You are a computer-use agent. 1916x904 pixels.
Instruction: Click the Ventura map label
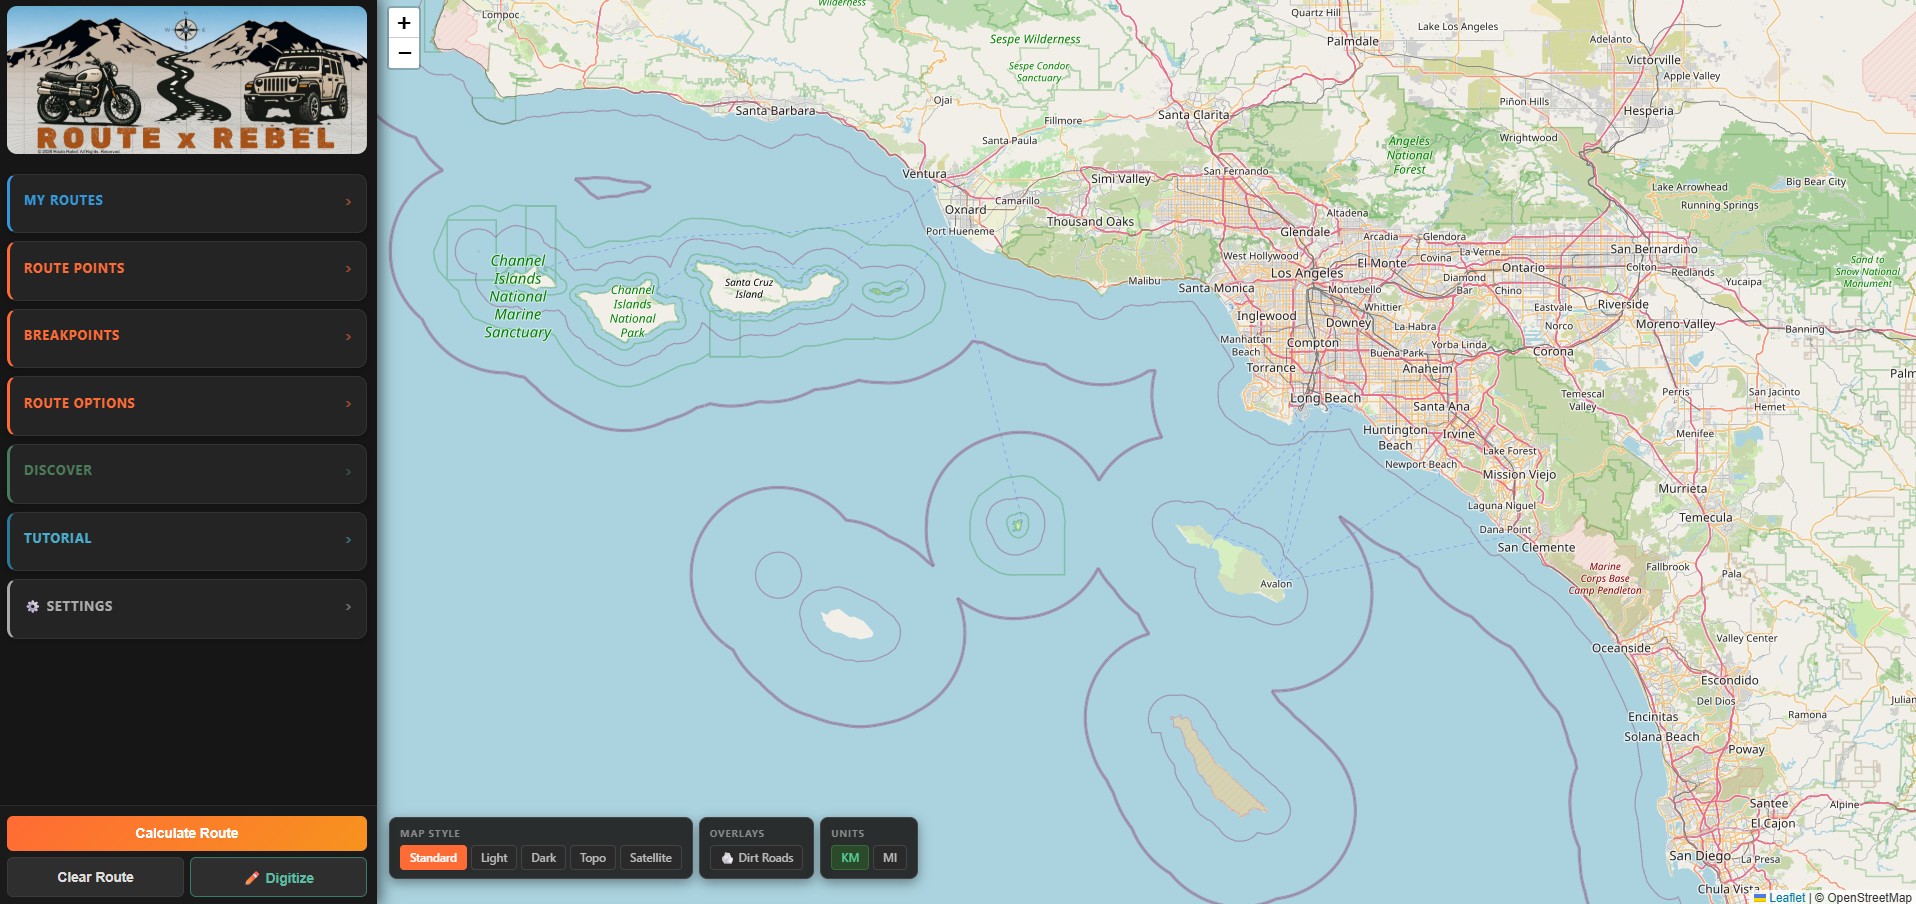(x=924, y=173)
